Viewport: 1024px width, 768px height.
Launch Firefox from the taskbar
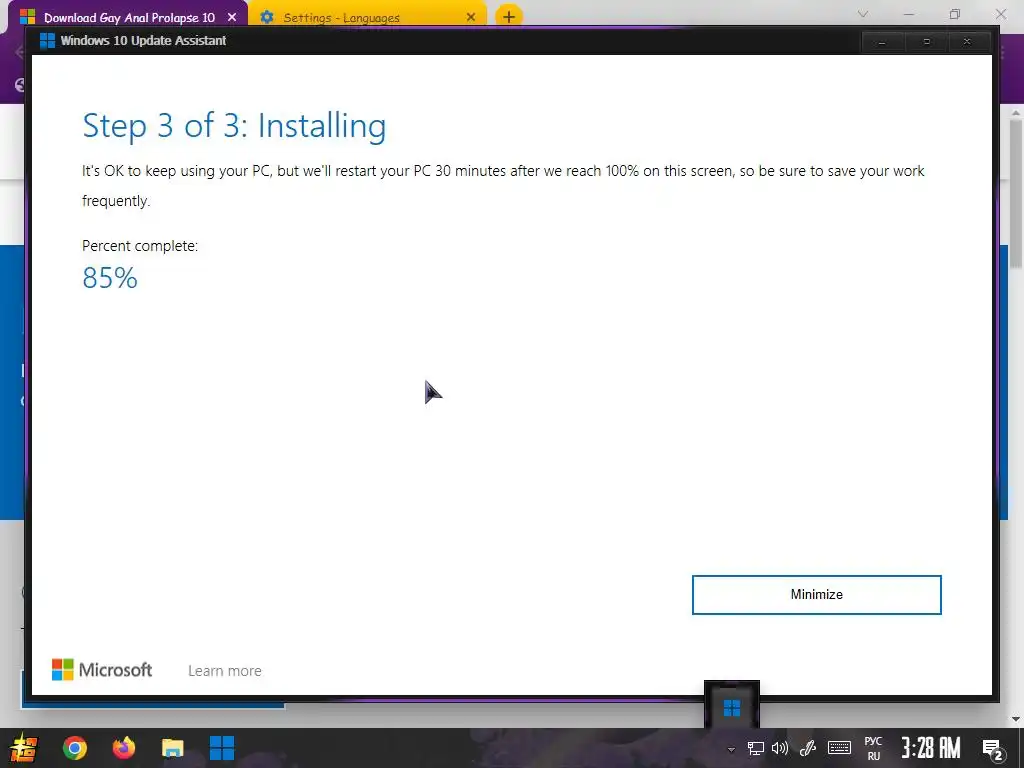[123, 748]
